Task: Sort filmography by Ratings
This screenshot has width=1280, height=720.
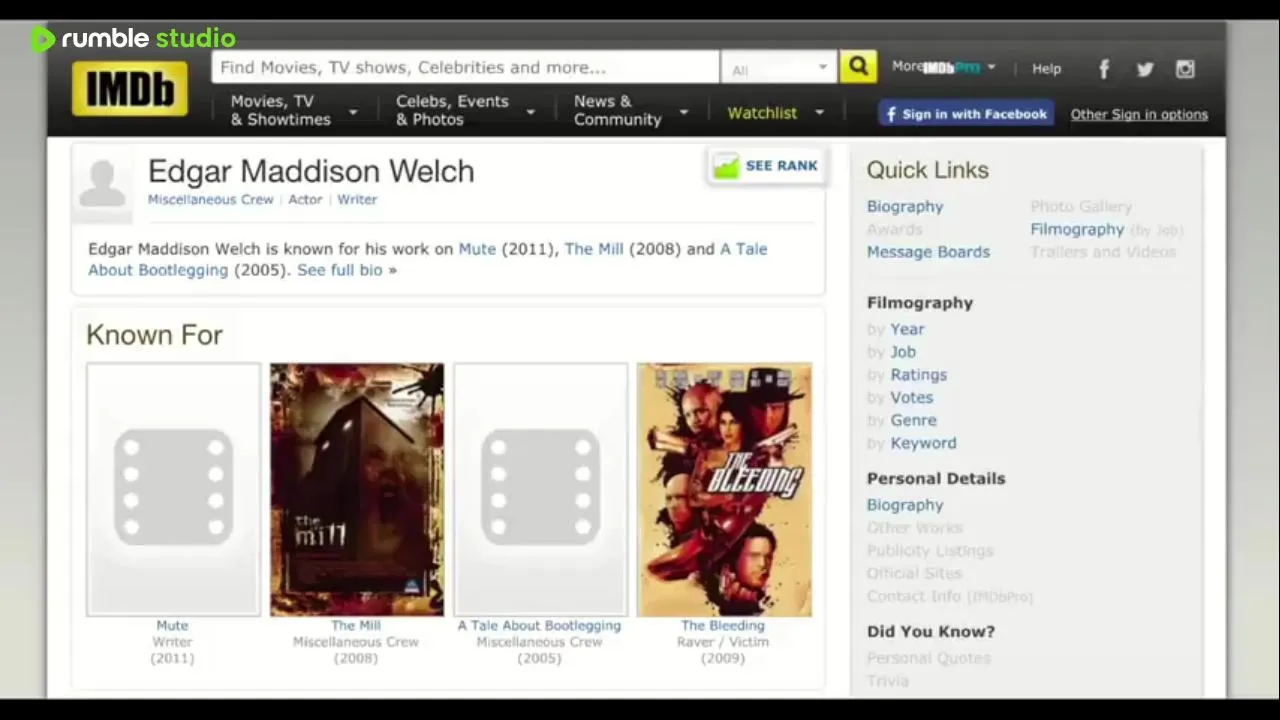Action: [918, 375]
